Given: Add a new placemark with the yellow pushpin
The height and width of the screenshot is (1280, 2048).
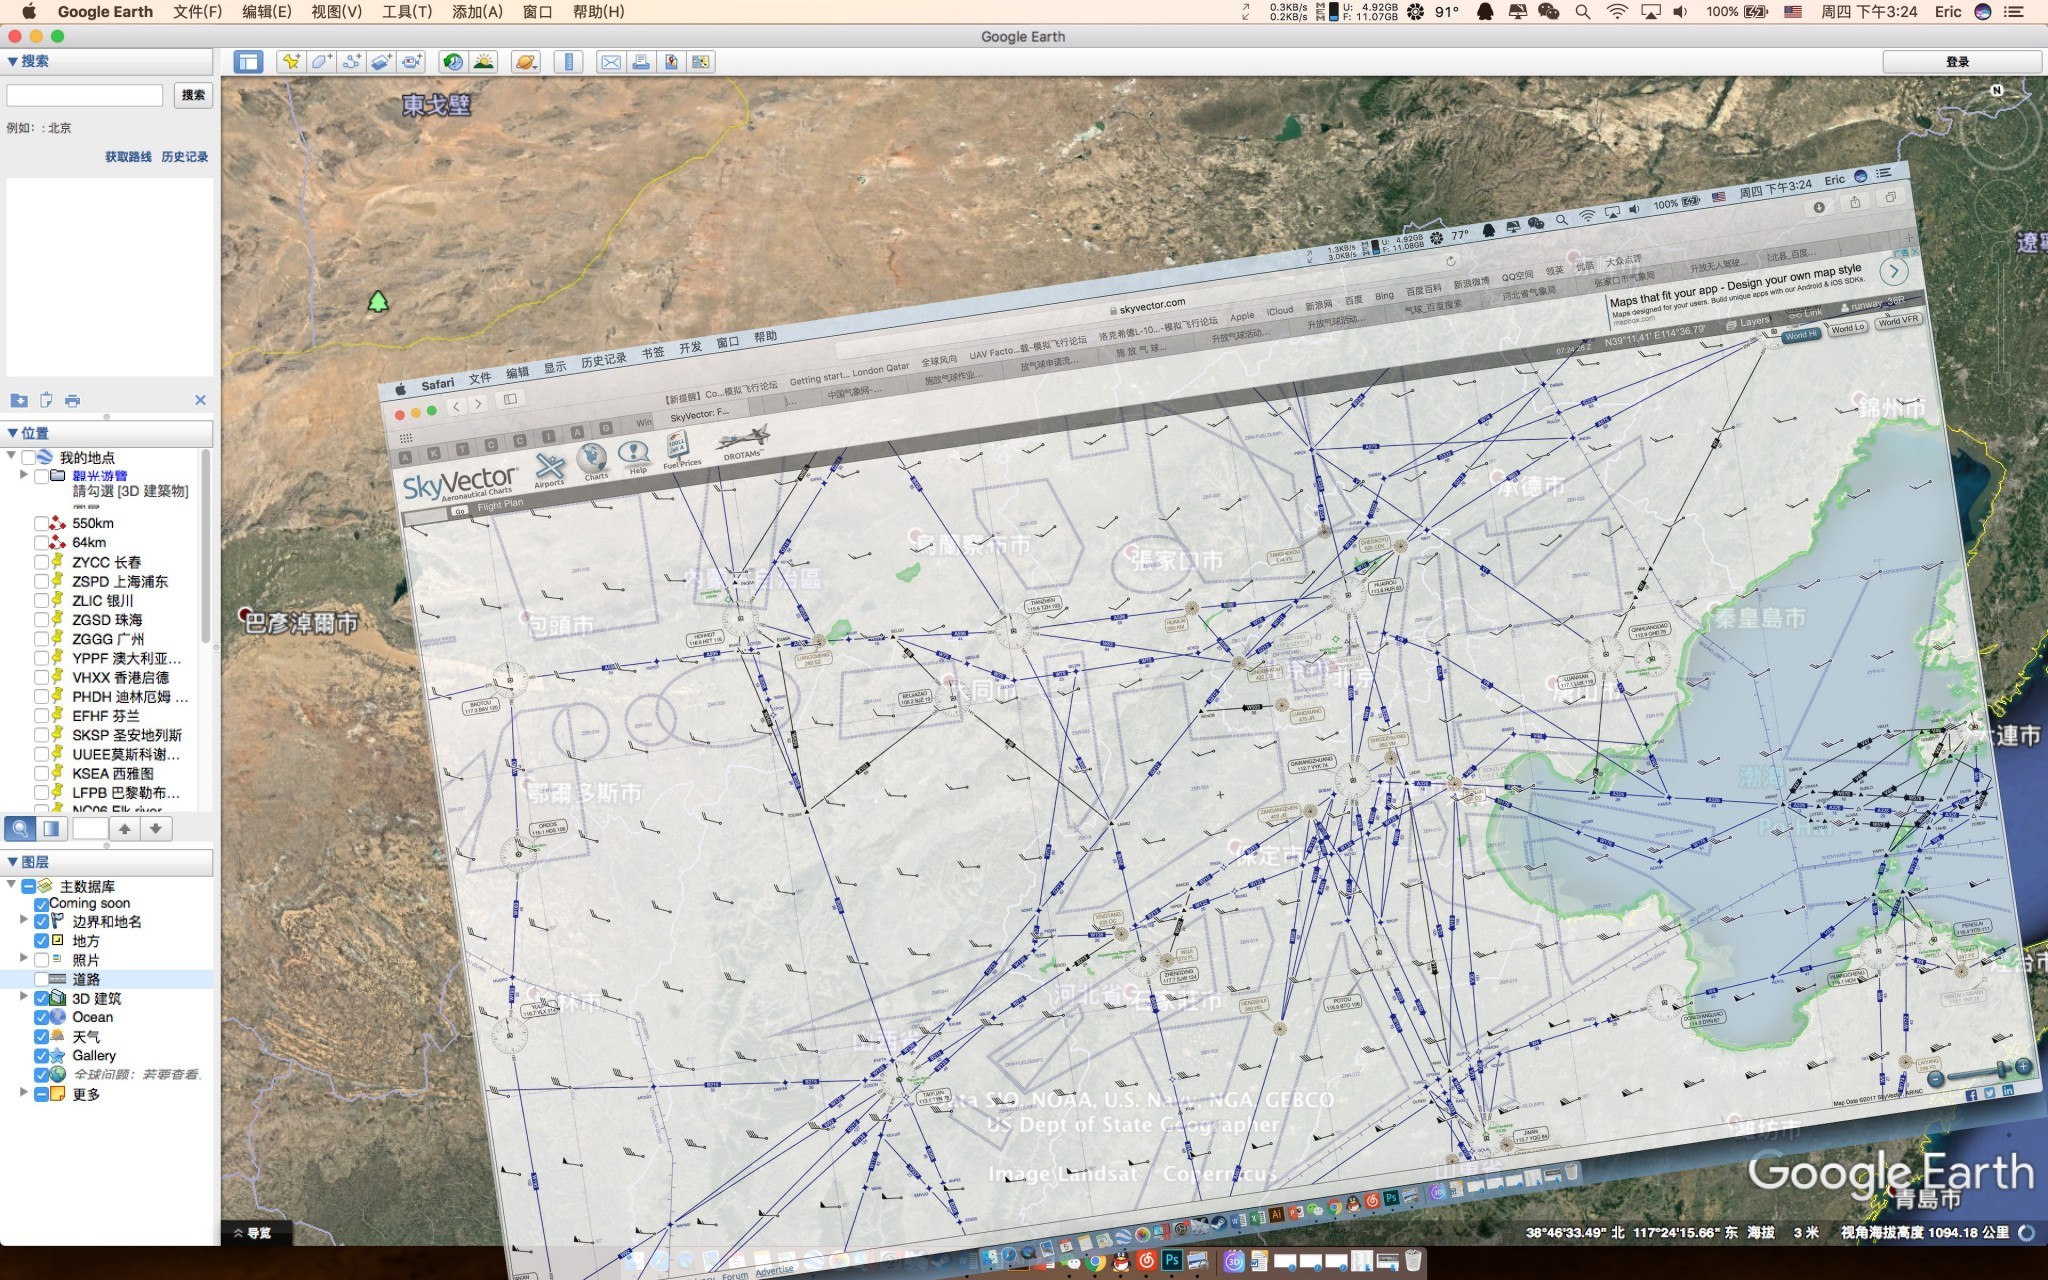Looking at the screenshot, I should click(291, 62).
